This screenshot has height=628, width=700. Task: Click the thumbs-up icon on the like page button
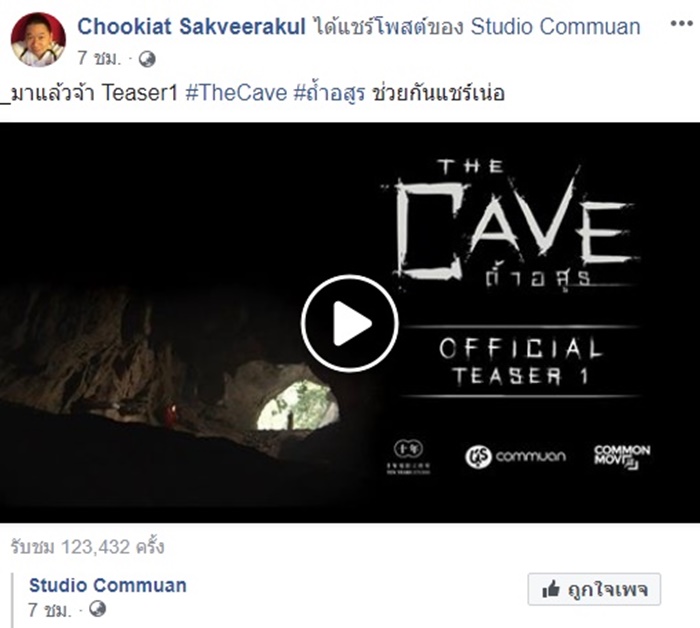[x=551, y=590]
